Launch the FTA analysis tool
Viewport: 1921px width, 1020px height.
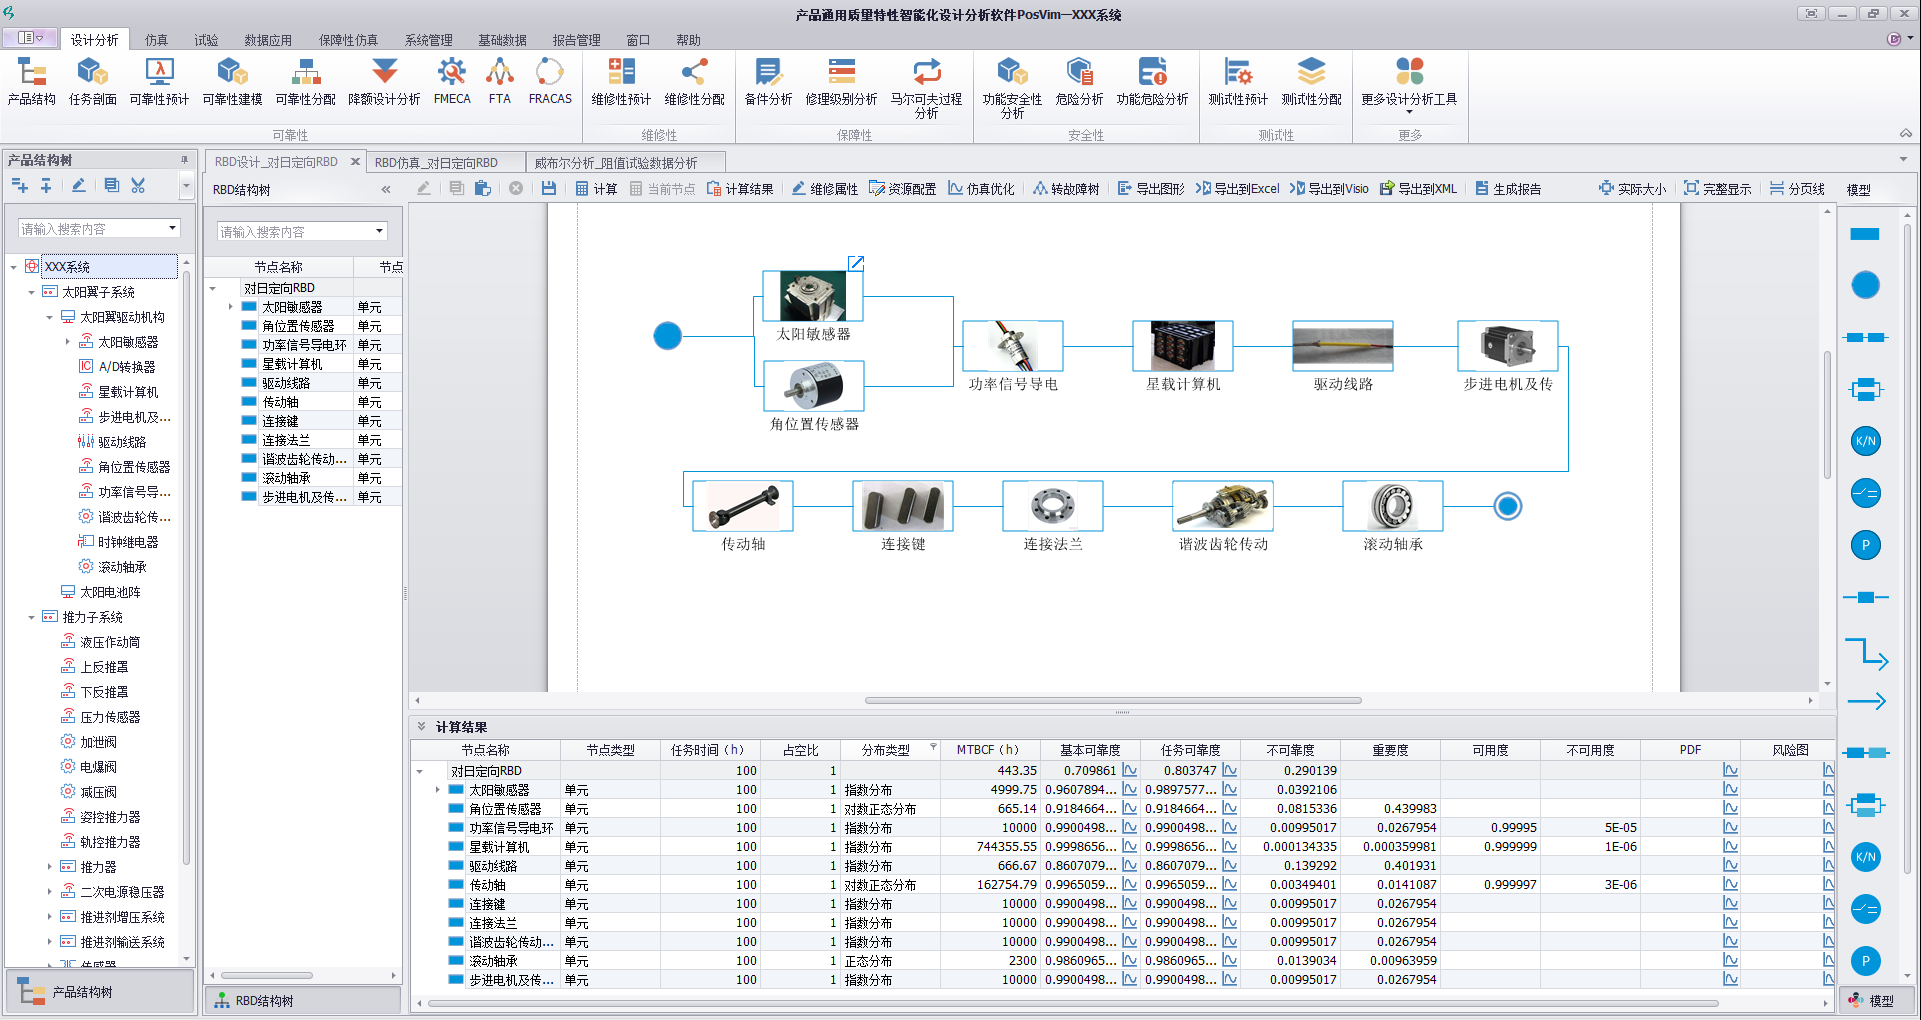pos(500,81)
